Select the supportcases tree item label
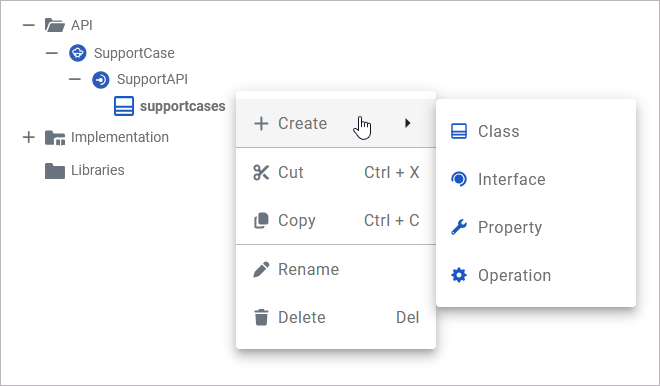Image resolution: width=660 pixels, height=386 pixels. tap(183, 106)
